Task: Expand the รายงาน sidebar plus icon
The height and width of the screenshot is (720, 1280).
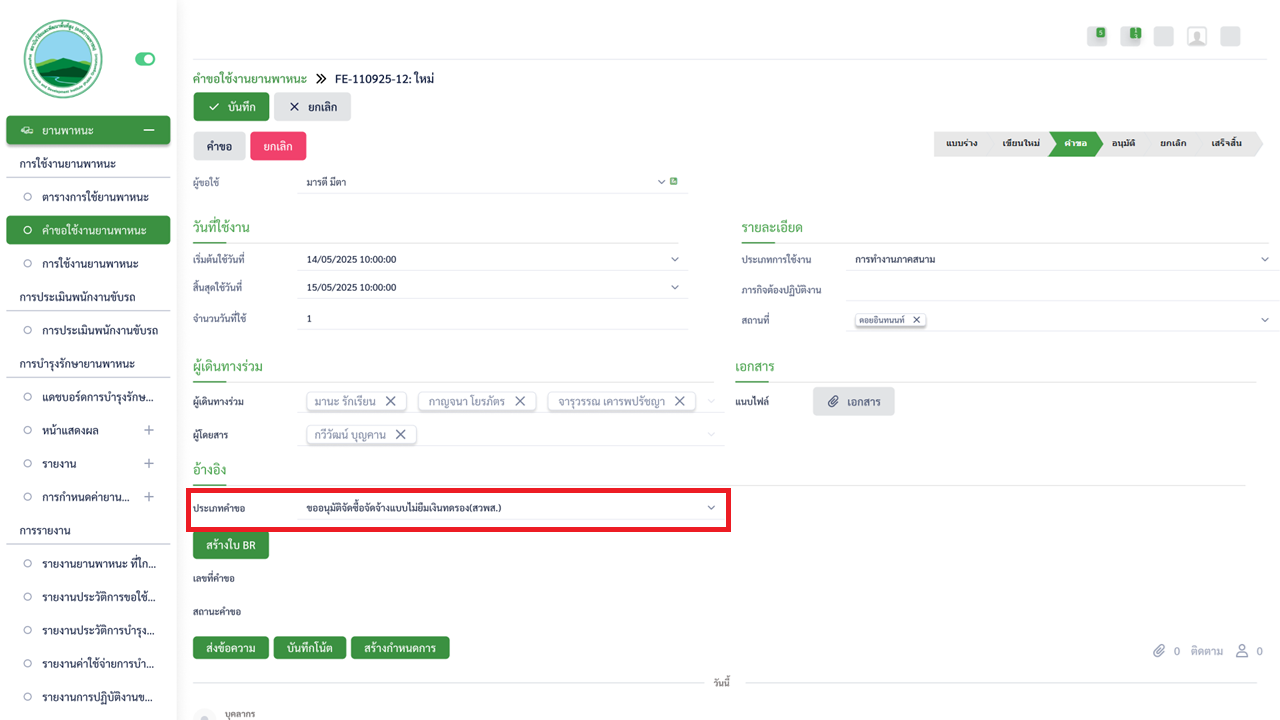Action: click(x=149, y=463)
